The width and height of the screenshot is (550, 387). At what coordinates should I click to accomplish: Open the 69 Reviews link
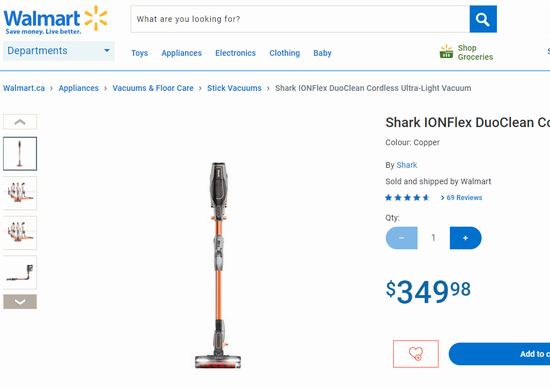click(x=461, y=198)
